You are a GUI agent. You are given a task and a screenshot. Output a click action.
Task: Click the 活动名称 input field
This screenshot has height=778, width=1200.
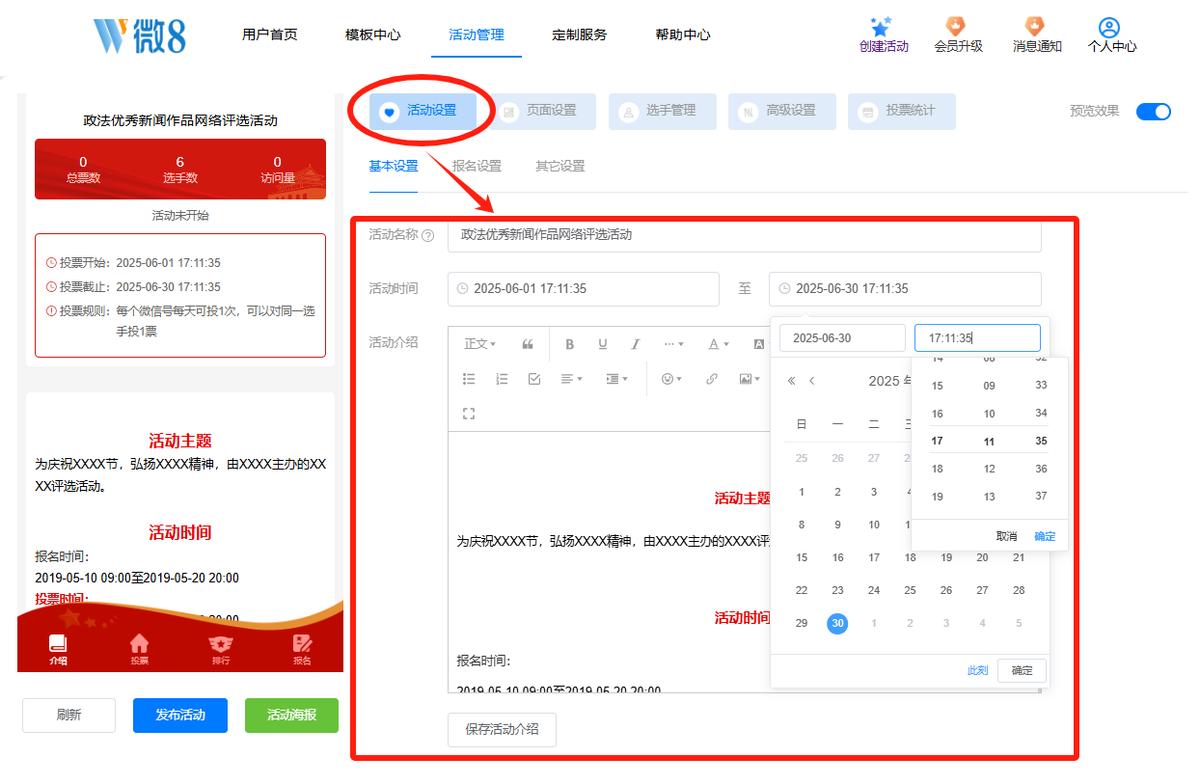pos(745,235)
